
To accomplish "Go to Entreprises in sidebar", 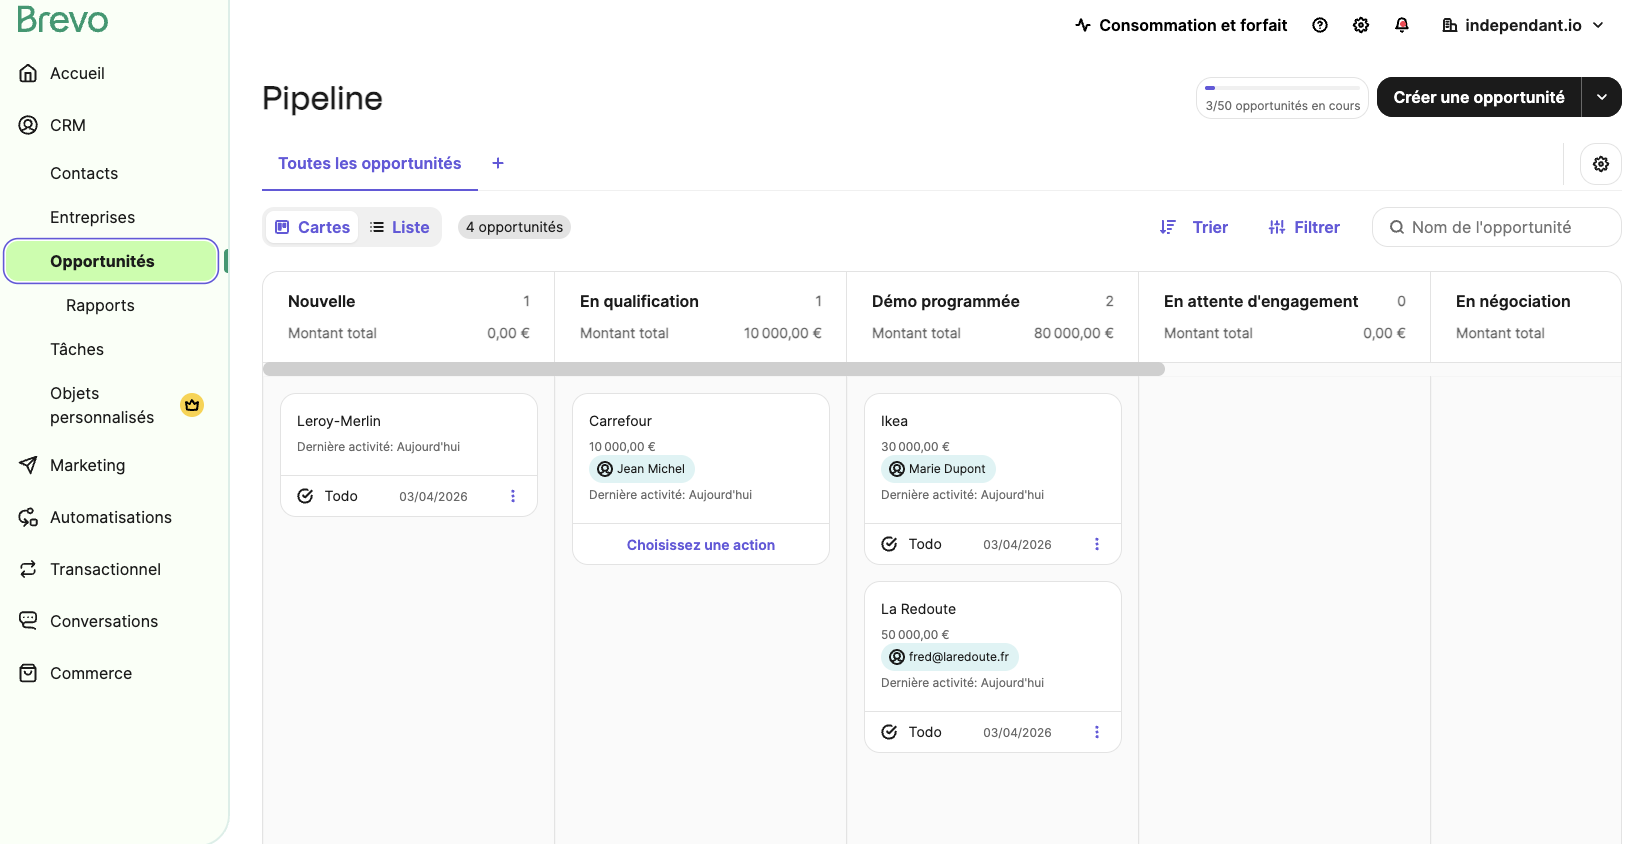I will point(92,217).
